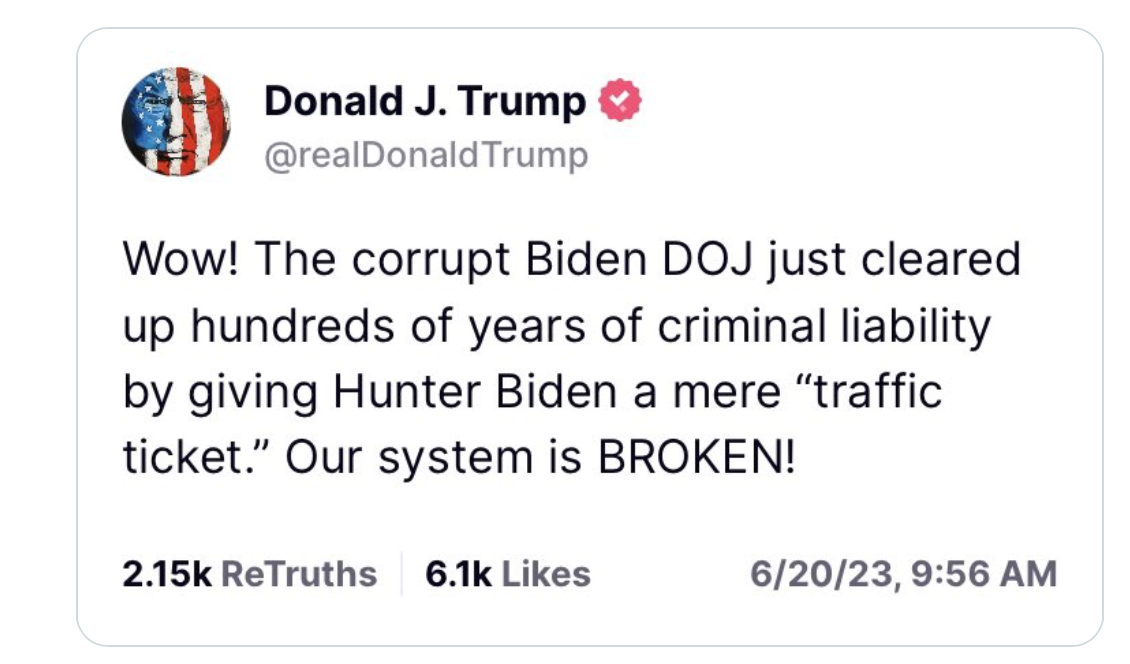The height and width of the screenshot is (664, 1130).
Task: Click the 6.1k Likes number
Action: point(458,574)
